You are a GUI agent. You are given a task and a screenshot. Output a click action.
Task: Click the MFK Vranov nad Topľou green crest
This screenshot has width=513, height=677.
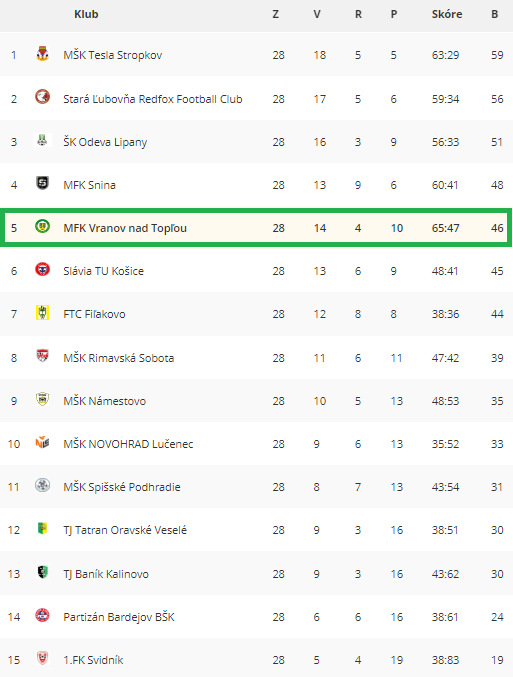(x=42, y=226)
